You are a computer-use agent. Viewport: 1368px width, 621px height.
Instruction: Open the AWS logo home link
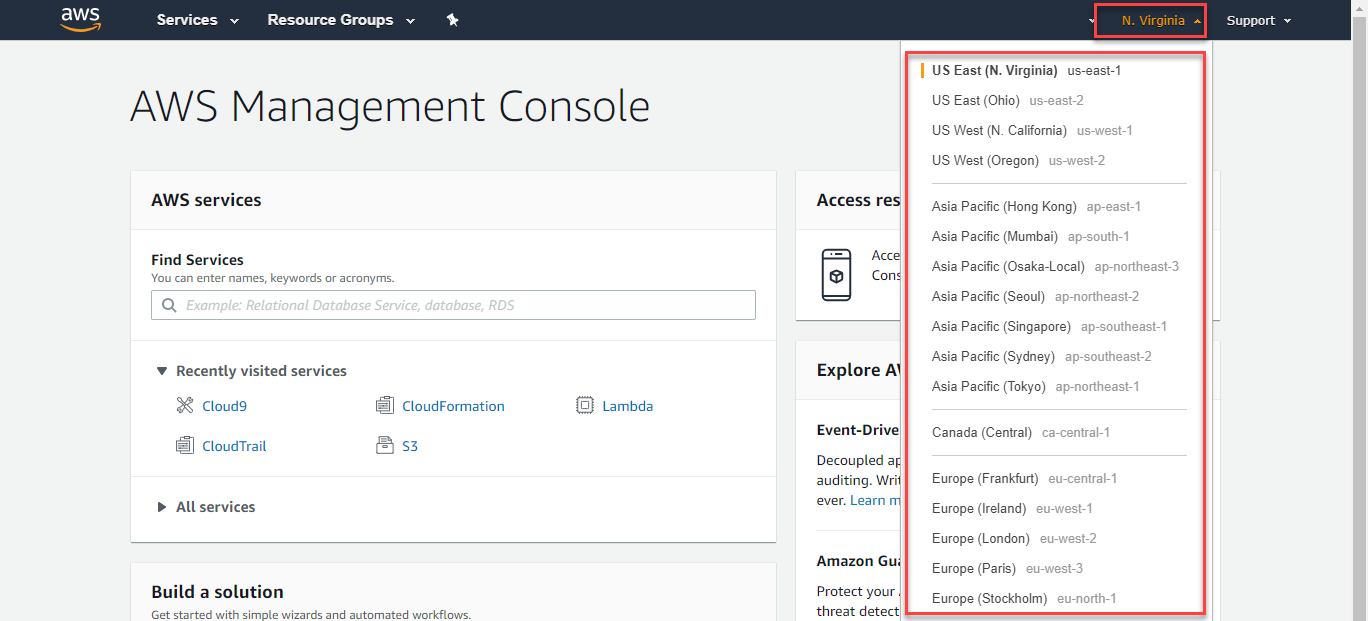point(81,19)
